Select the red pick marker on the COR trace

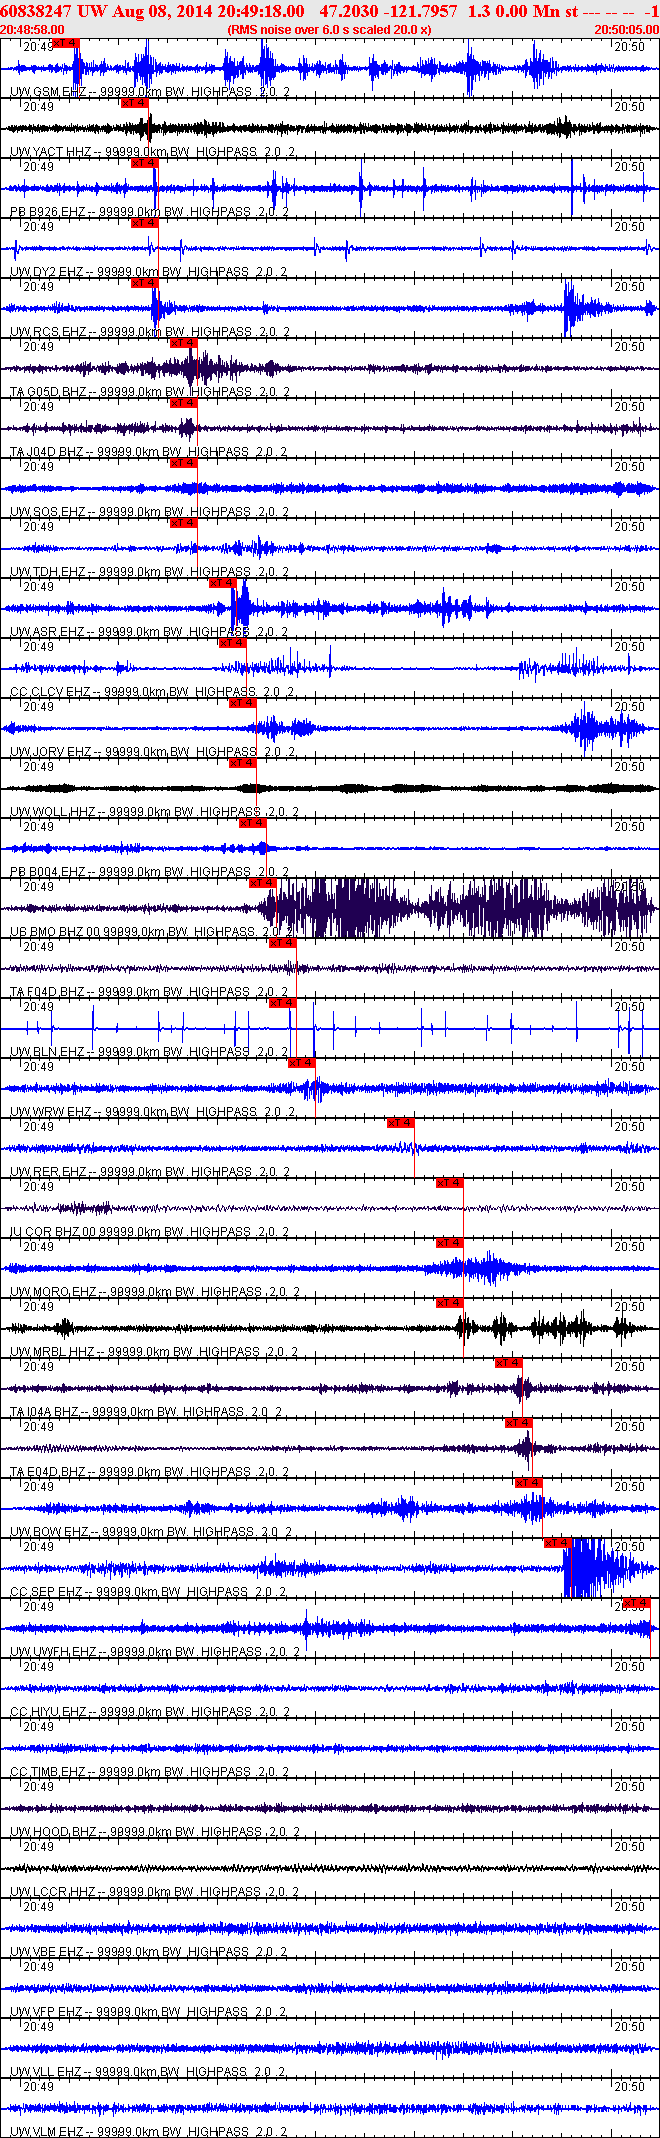(x=449, y=1183)
